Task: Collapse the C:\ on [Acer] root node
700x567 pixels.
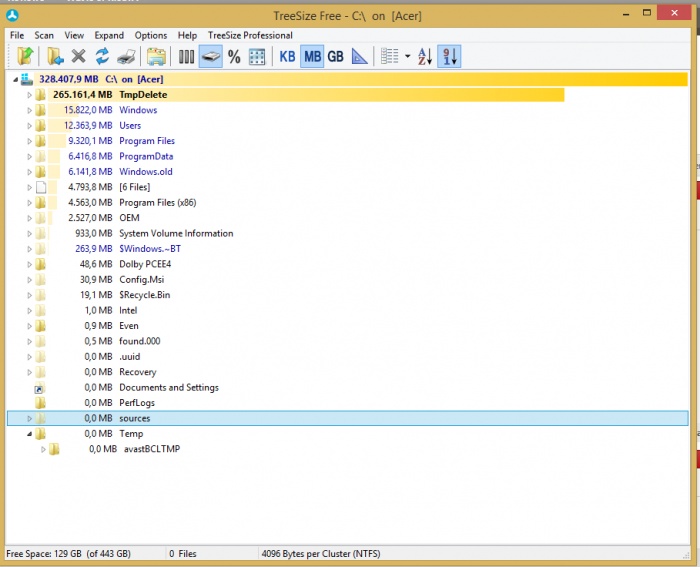Action: [x=16, y=79]
